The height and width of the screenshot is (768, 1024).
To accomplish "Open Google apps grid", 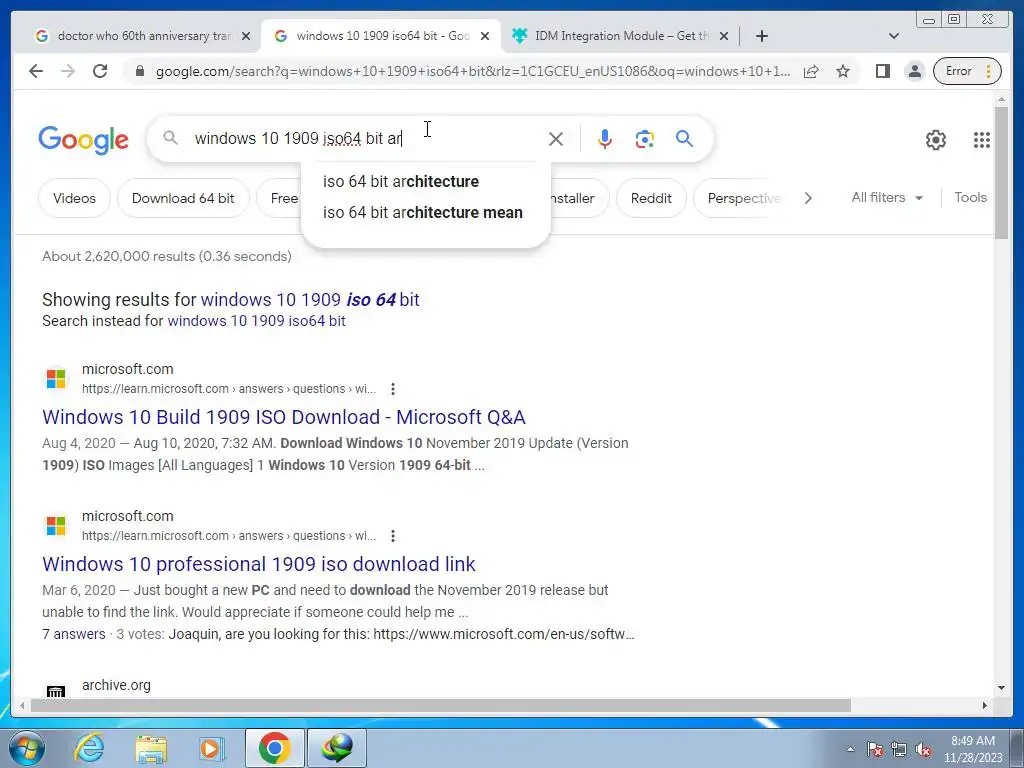I will [982, 140].
